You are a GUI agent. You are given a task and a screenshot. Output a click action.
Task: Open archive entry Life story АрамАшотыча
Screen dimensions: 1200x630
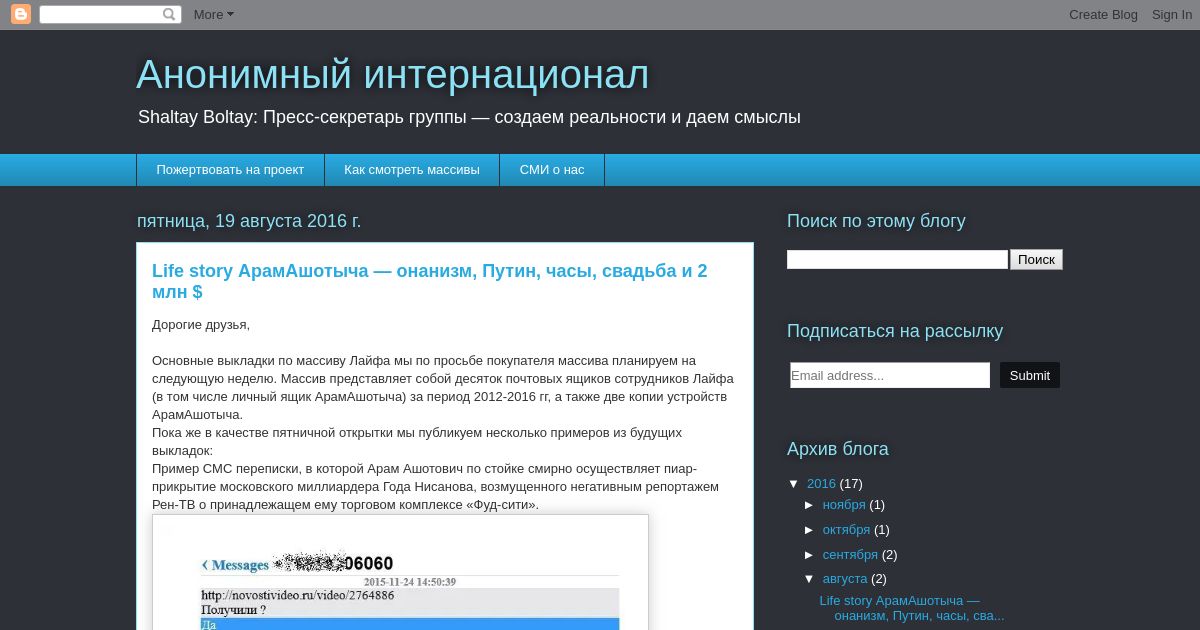911,608
